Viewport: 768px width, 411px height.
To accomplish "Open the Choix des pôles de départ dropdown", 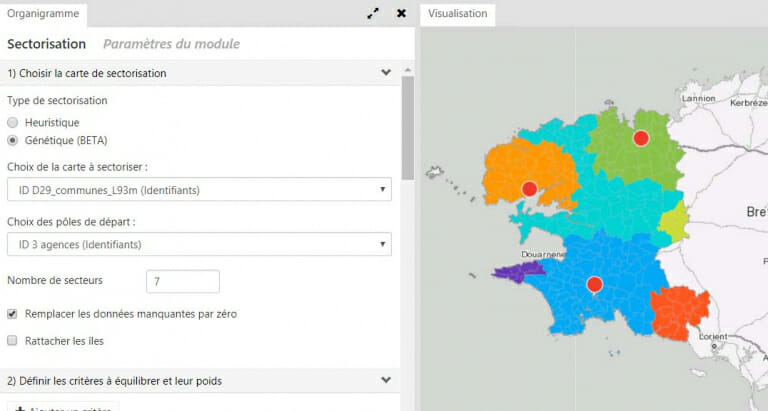I will tap(198, 244).
